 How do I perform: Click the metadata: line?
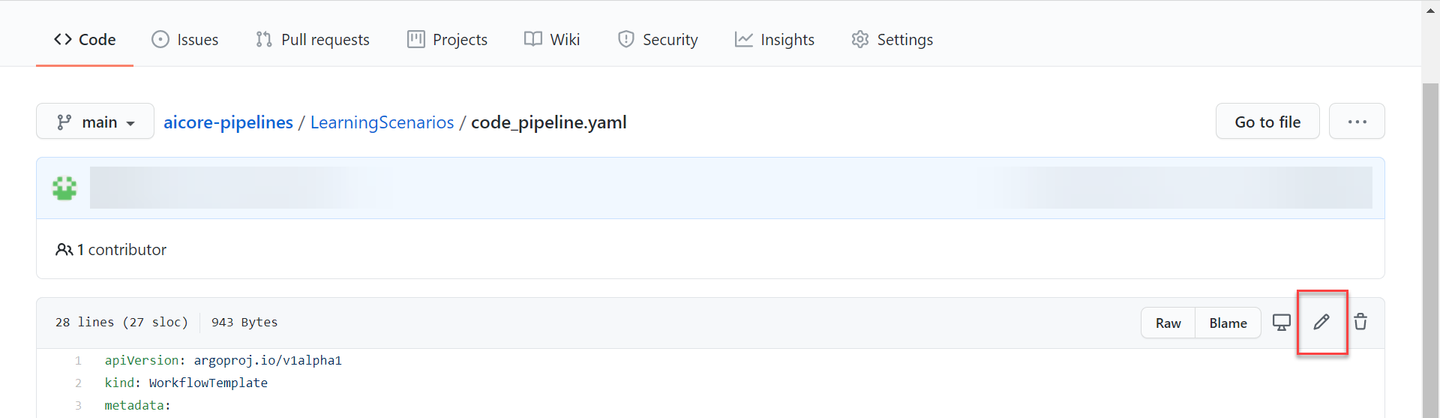tap(138, 405)
